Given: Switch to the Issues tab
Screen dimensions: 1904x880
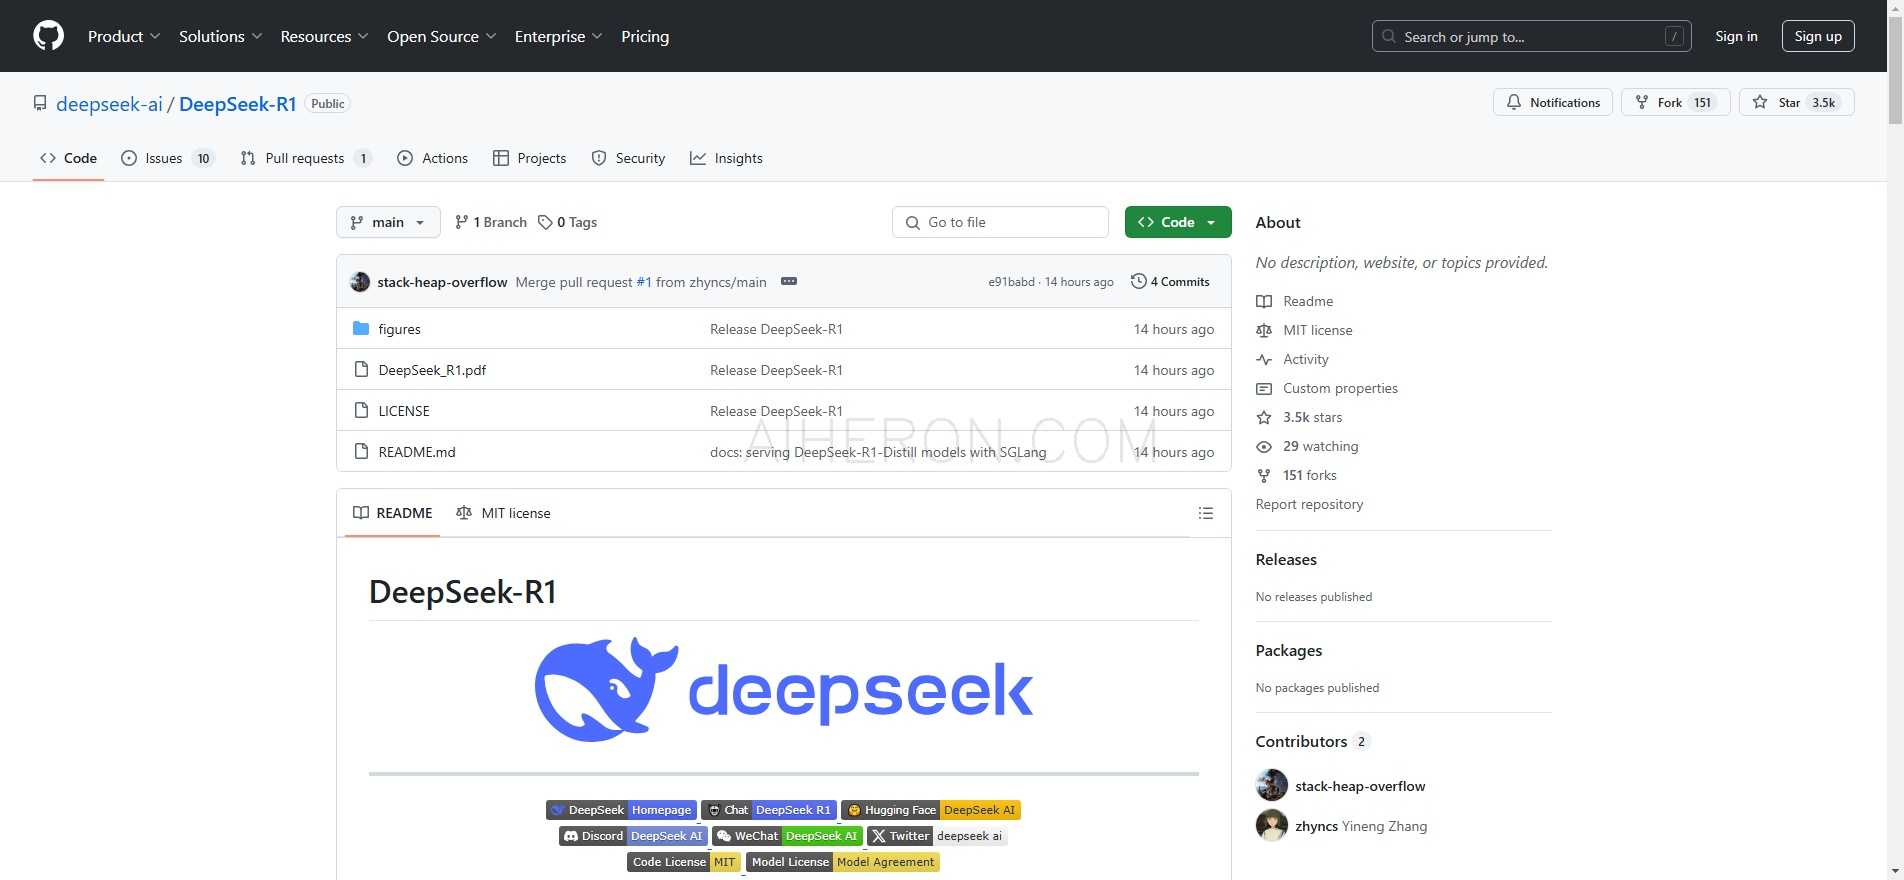Looking at the screenshot, I should pos(166,158).
